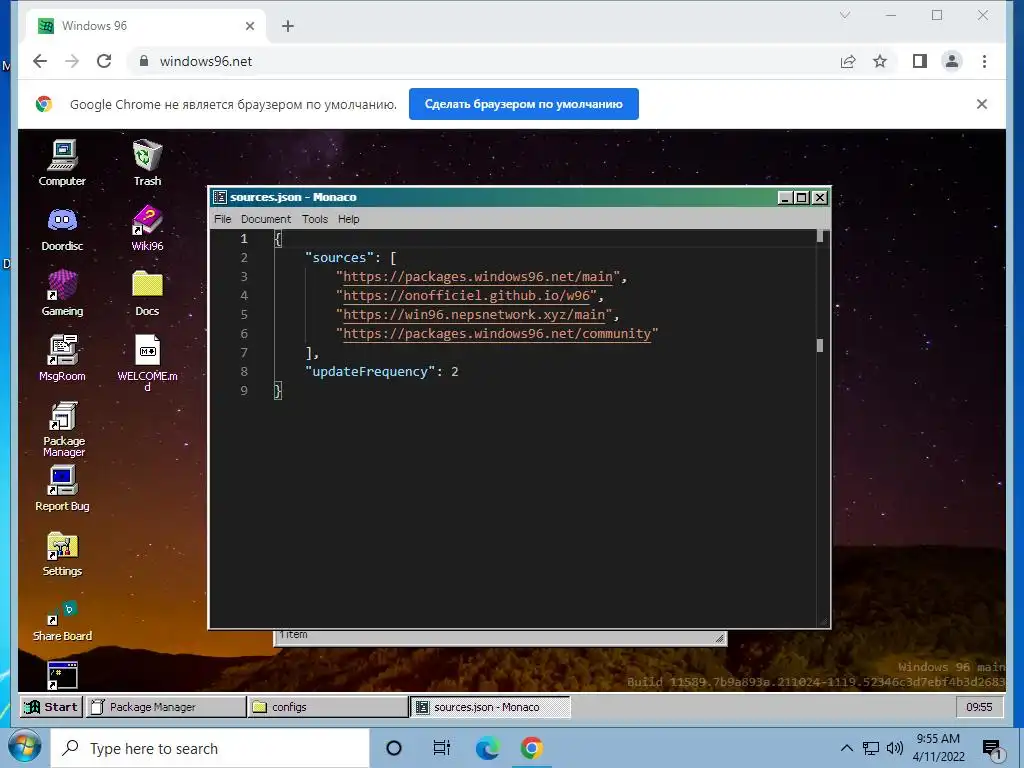Show hidden system tray icons

point(846,748)
